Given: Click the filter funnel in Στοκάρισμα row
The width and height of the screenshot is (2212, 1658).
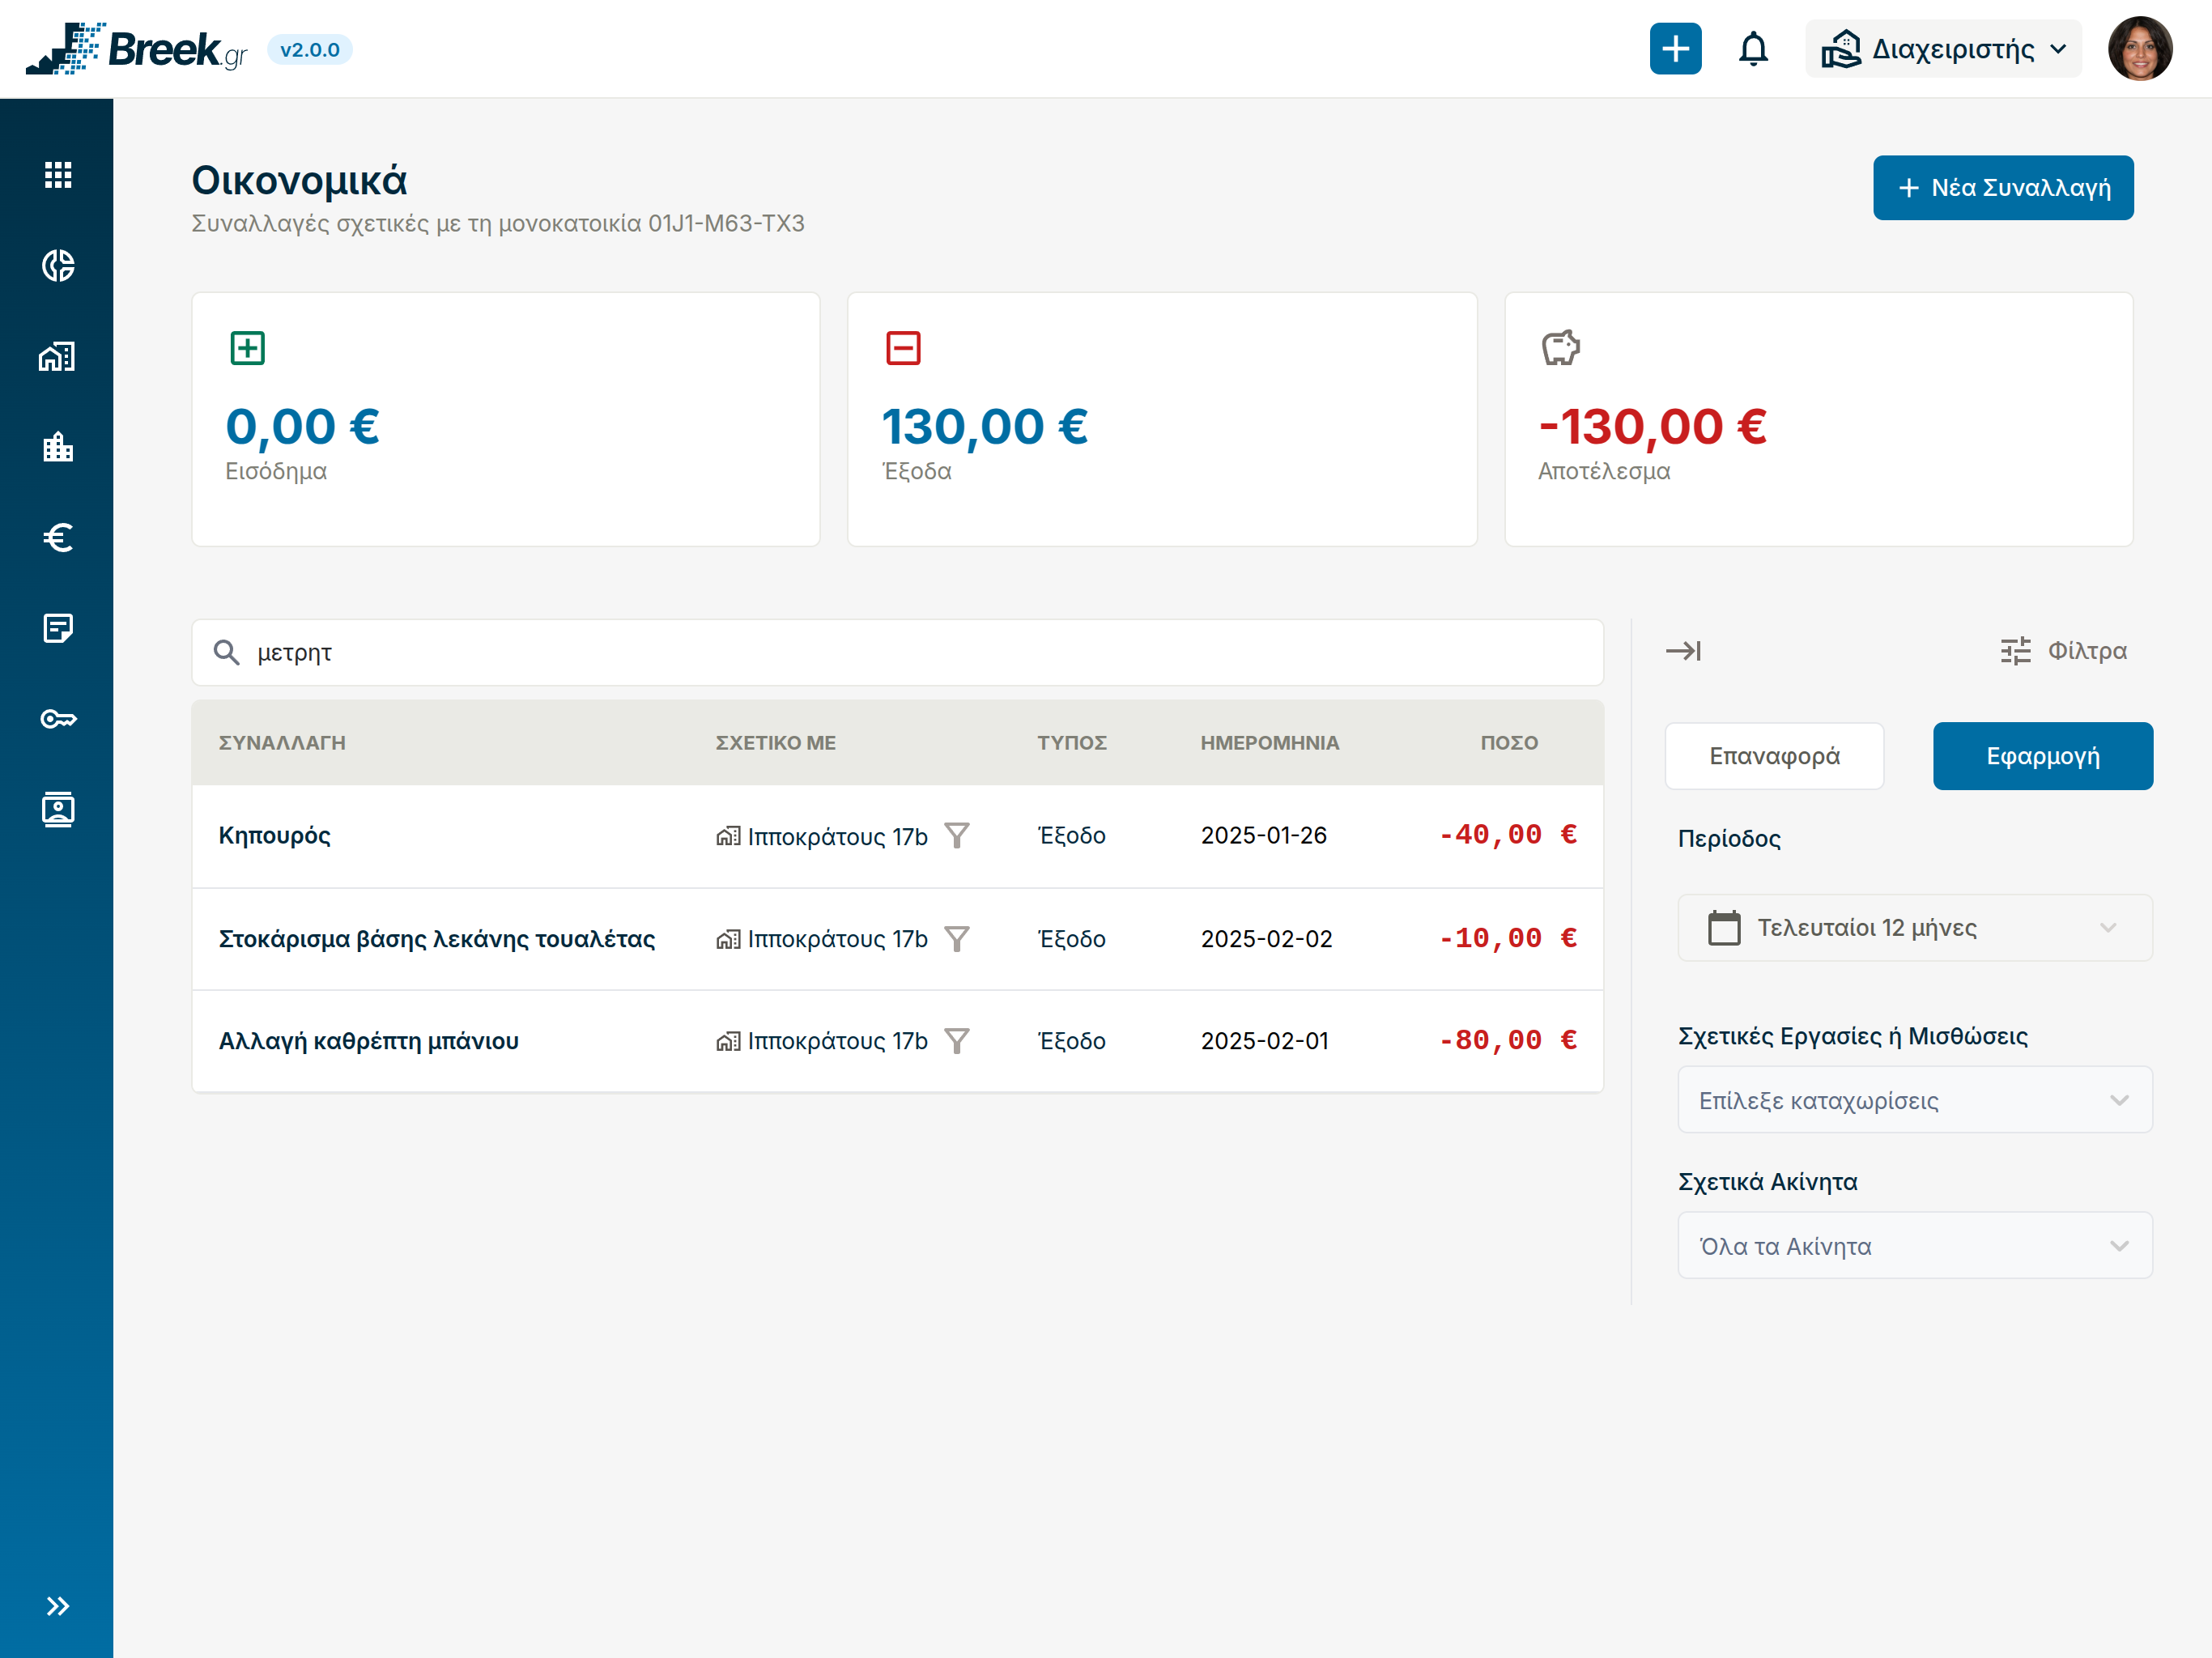Looking at the screenshot, I should (957, 939).
